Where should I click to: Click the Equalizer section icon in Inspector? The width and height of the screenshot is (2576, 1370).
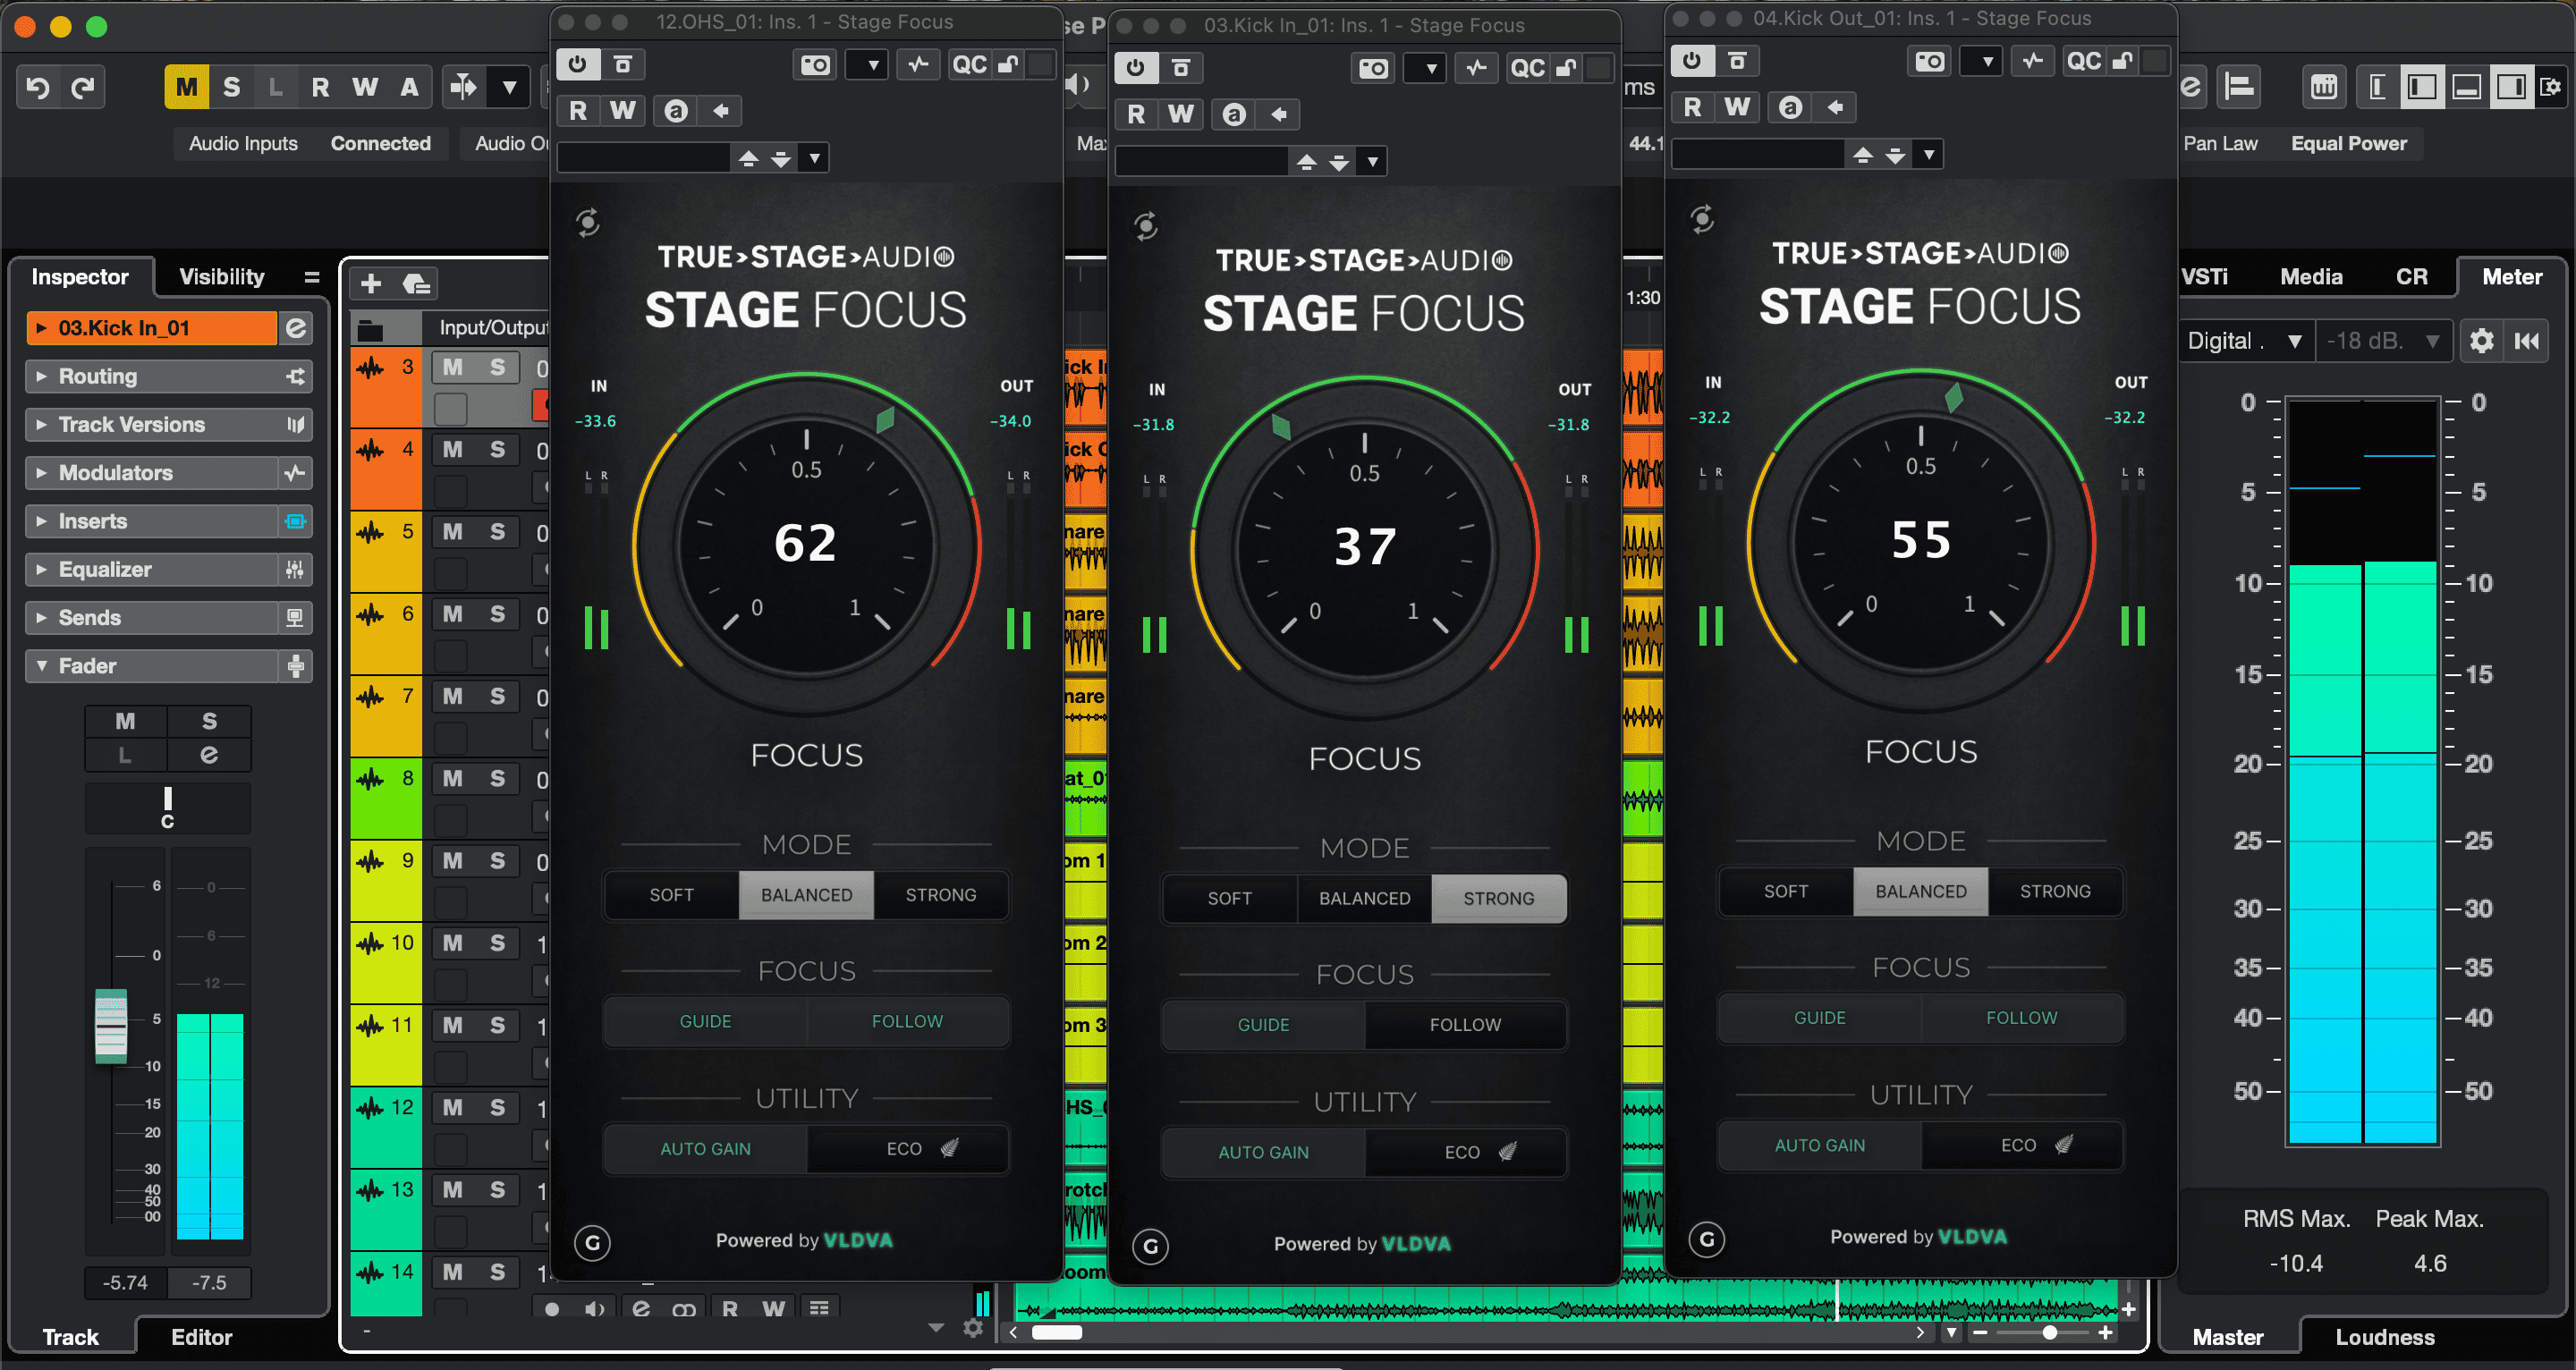click(x=295, y=570)
